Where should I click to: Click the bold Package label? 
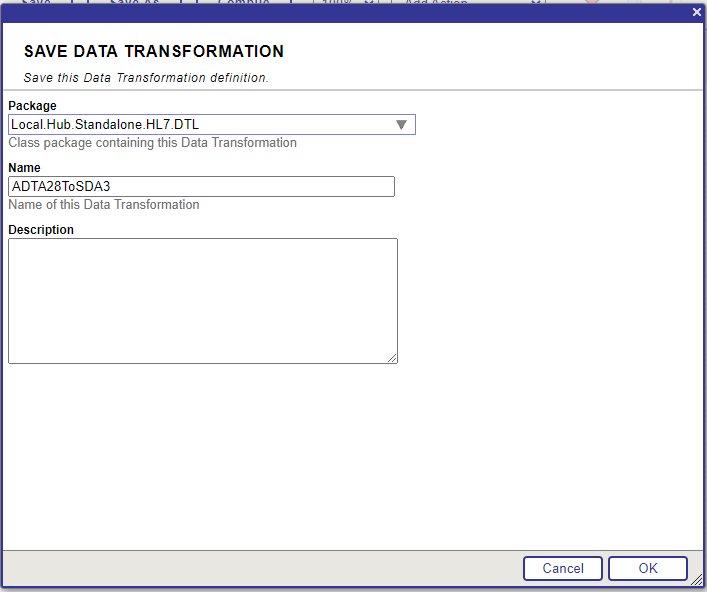tap(32, 106)
